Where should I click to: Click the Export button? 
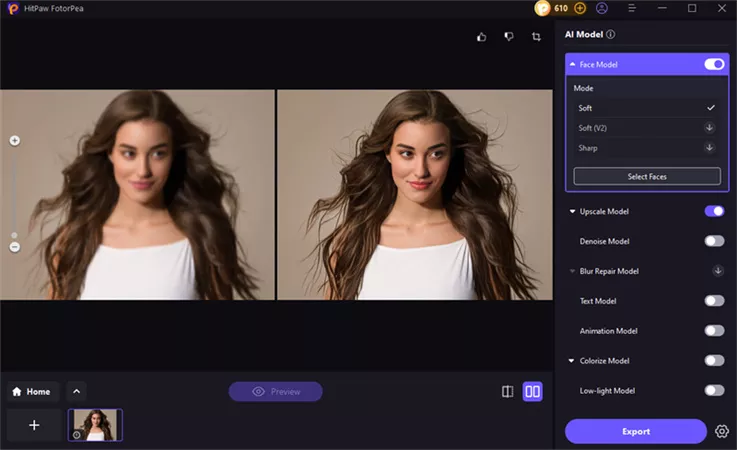(x=635, y=431)
